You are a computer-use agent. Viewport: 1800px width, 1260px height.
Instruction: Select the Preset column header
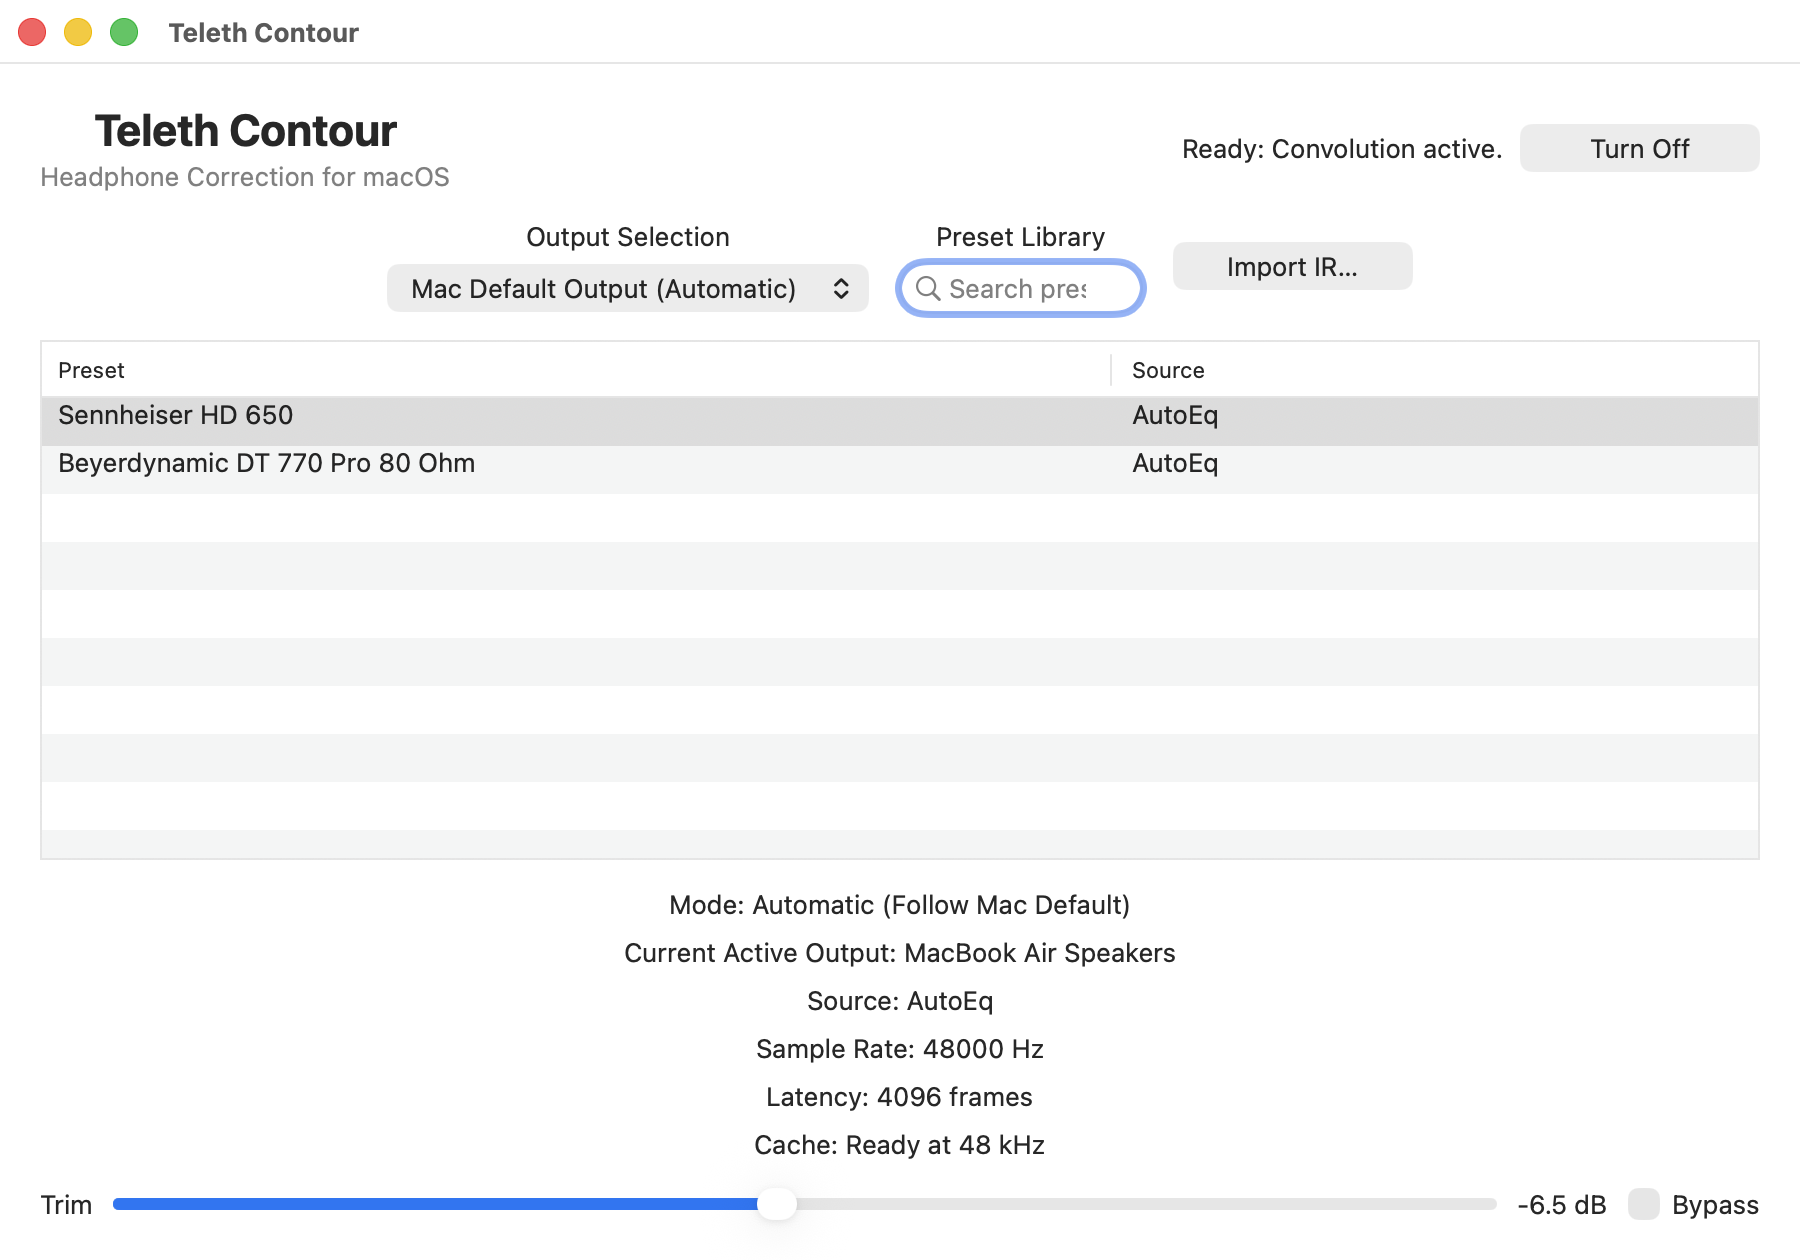click(91, 370)
